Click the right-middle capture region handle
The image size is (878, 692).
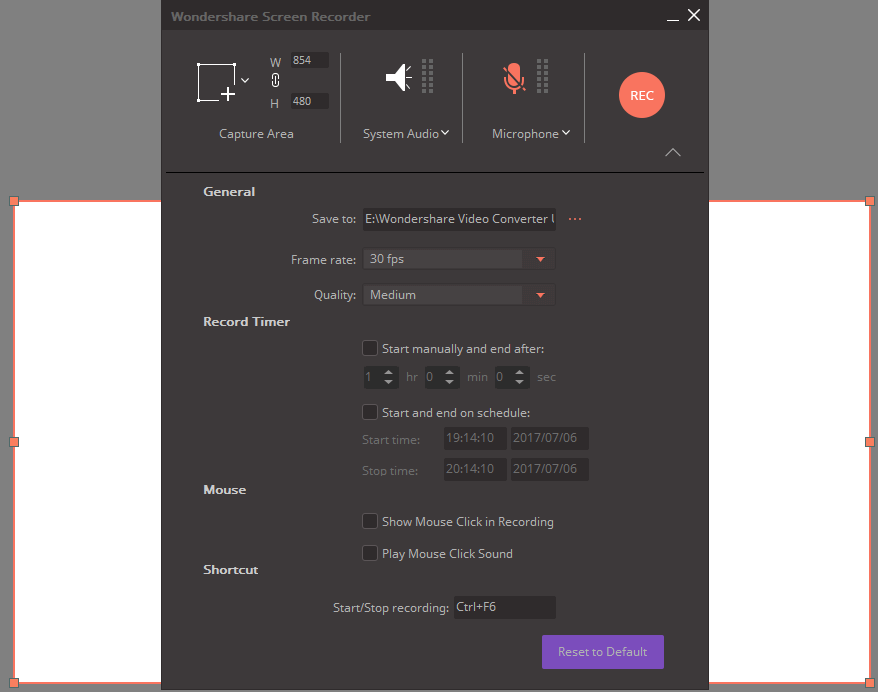[870, 442]
